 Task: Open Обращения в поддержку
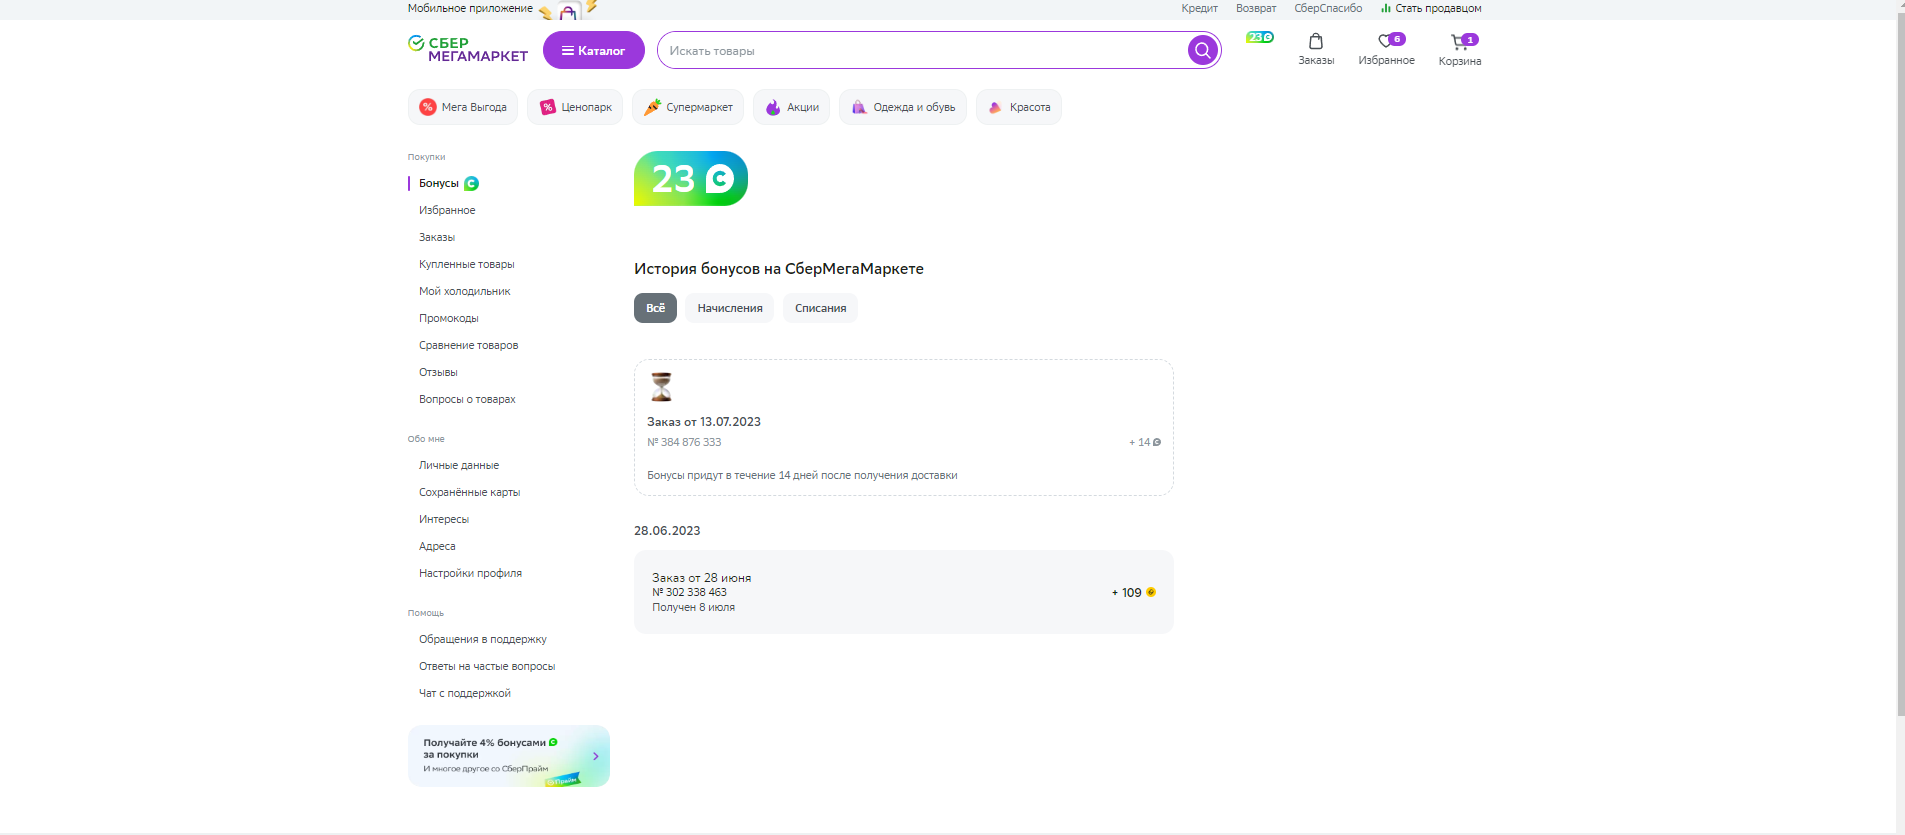483,640
